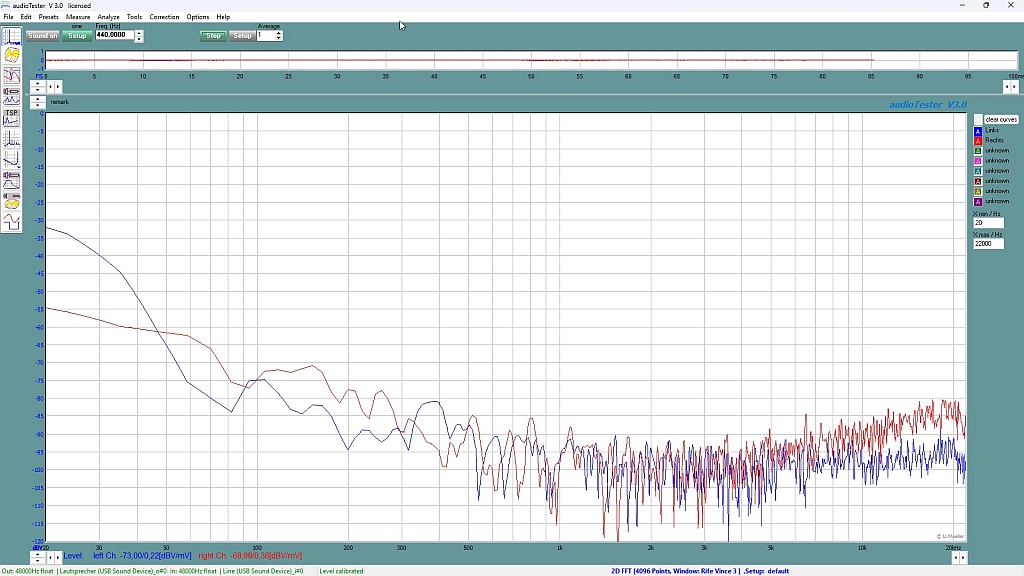Toggle the dark red unknown curve marker

point(978,182)
